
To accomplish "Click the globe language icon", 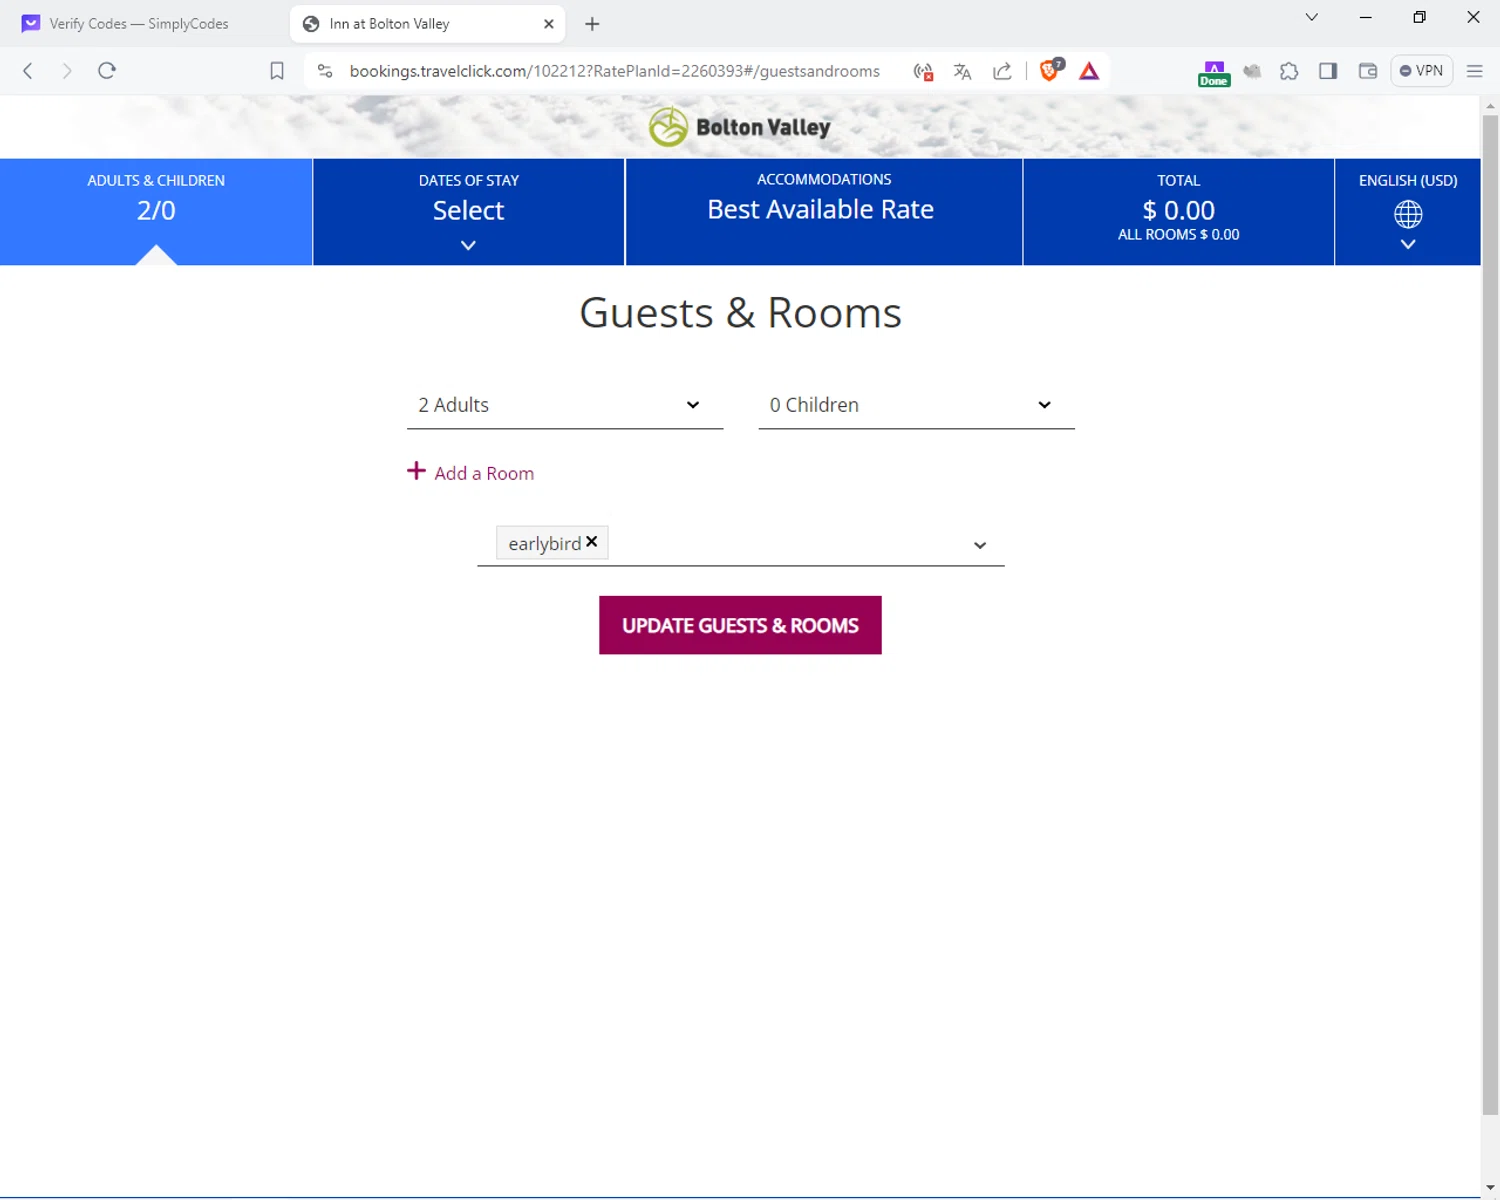I will tap(1408, 214).
